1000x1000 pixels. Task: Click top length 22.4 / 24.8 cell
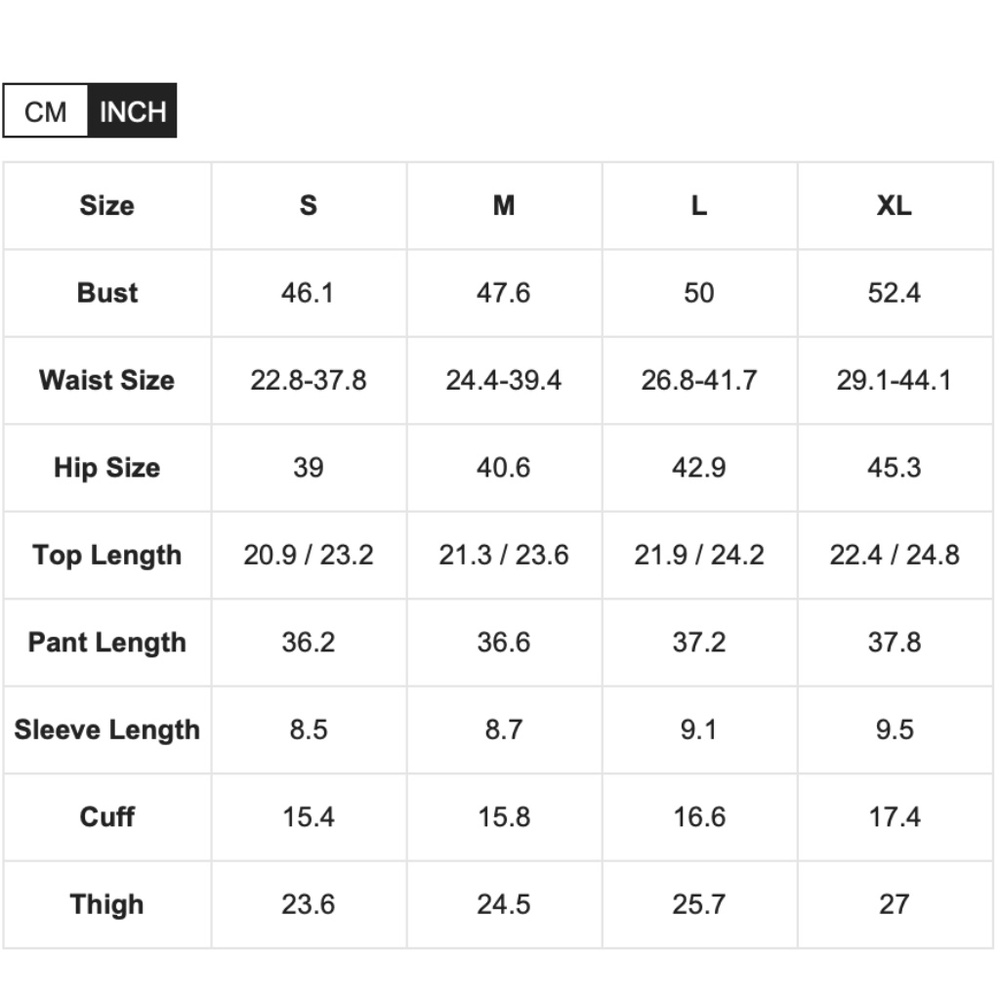pos(894,555)
